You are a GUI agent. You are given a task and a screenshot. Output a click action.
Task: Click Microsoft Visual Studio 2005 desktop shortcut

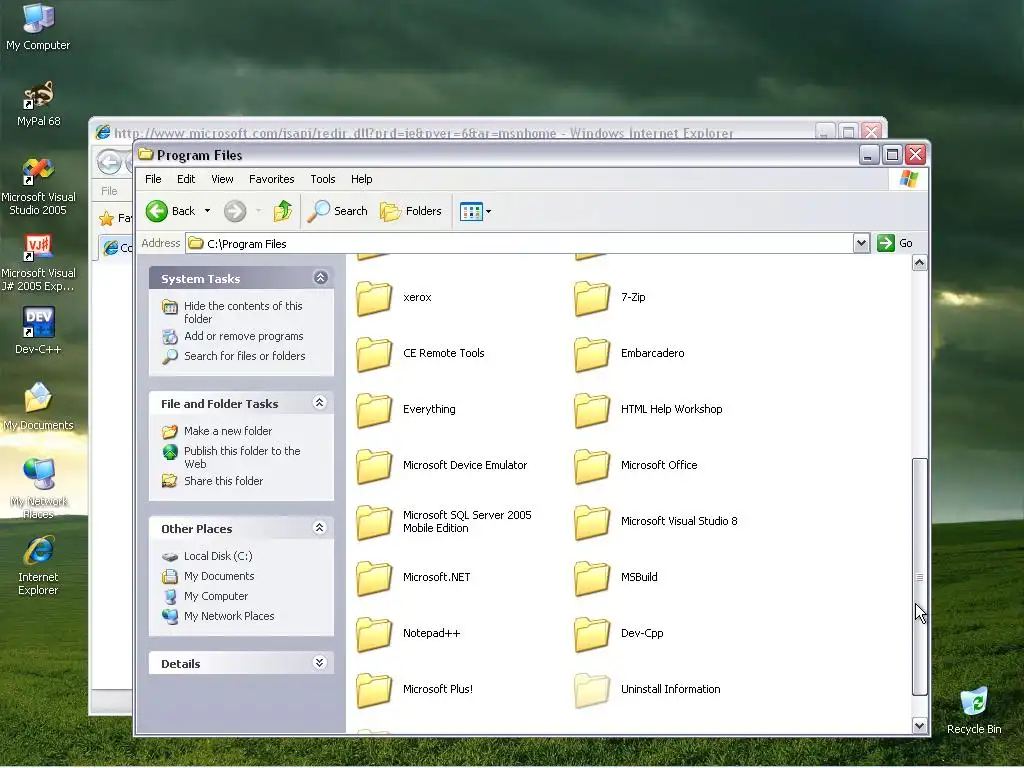[38, 186]
